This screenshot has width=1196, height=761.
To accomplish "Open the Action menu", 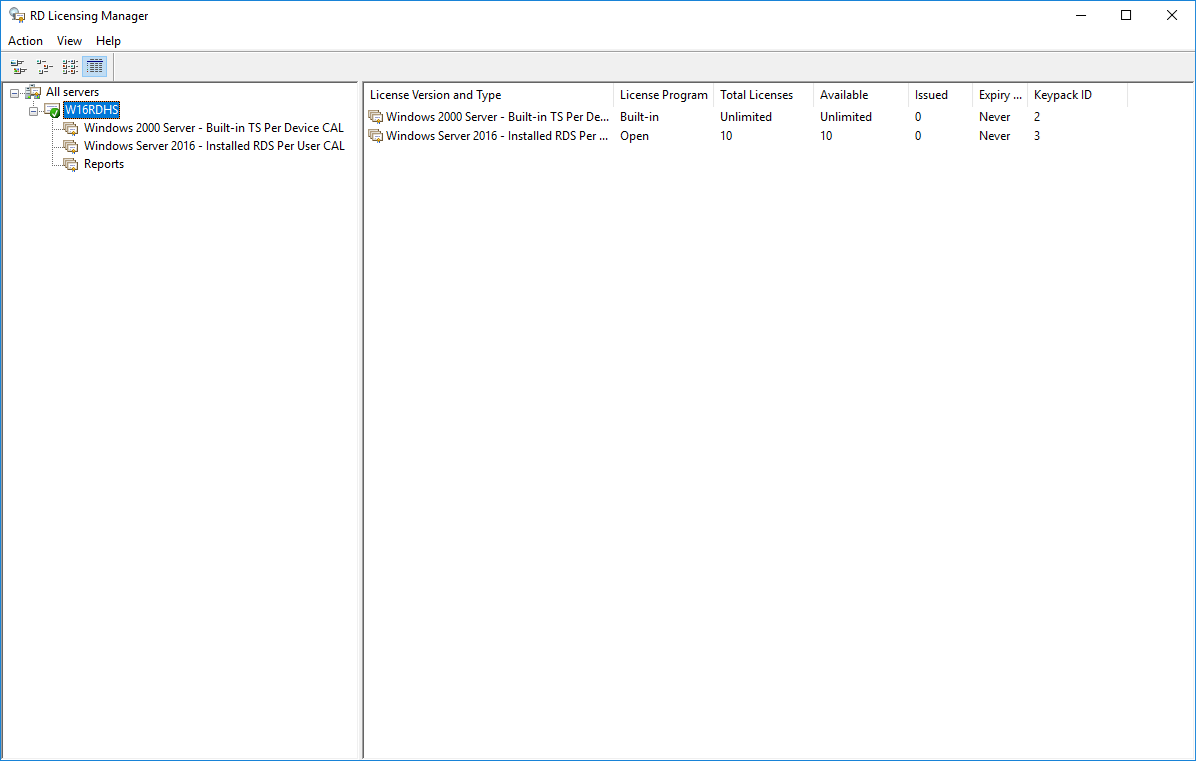I will point(25,41).
